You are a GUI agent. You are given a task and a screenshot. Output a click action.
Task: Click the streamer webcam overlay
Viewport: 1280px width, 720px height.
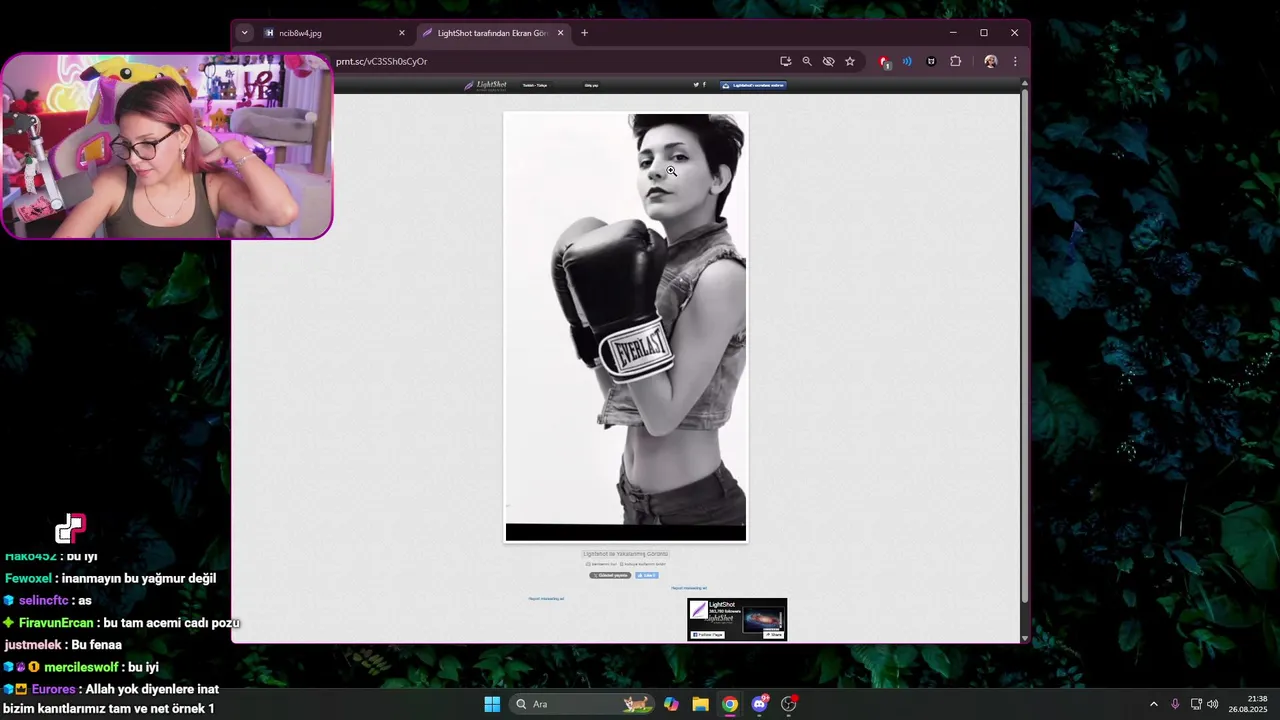click(x=166, y=146)
